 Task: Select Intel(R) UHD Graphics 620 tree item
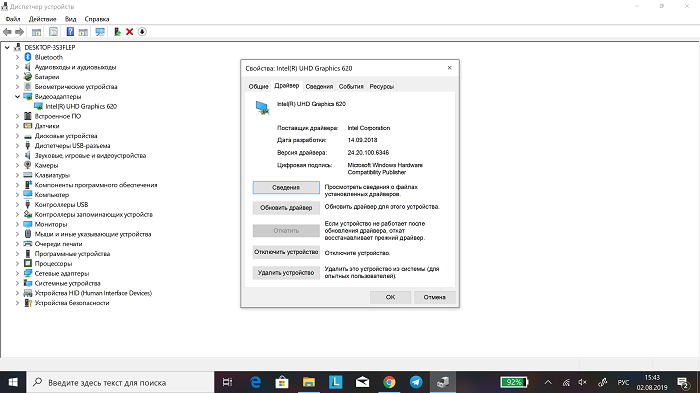point(81,106)
